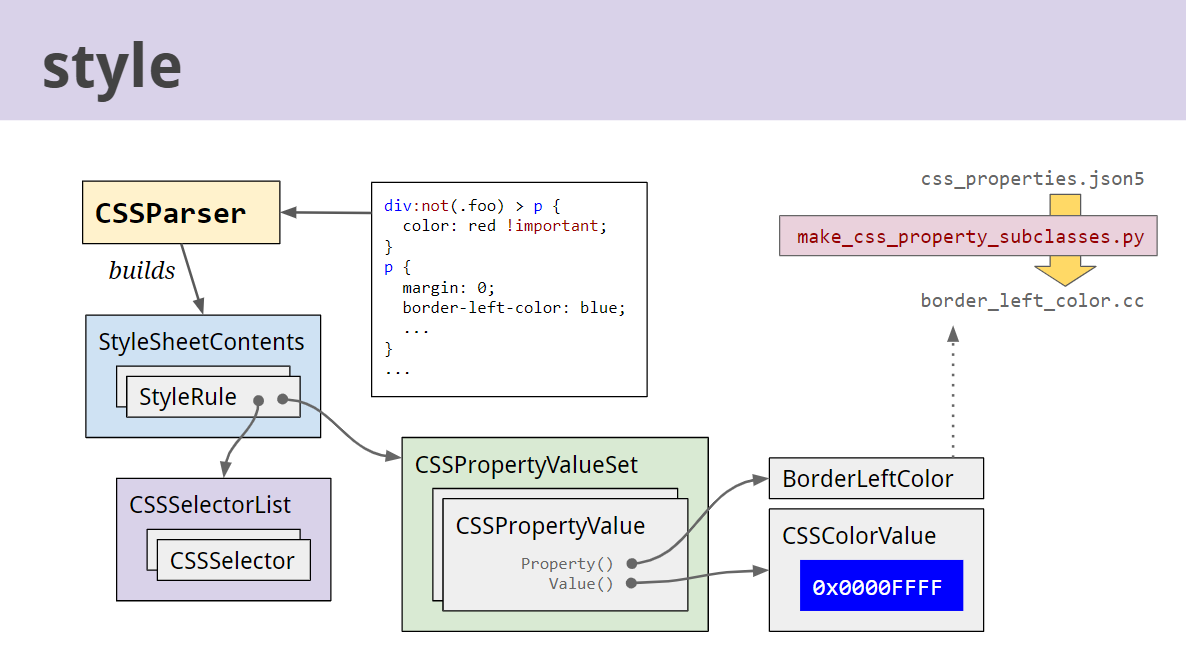Click the CSSPropertyValue label
The image size is (1186, 655).
pyautogui.click(x=550, y=526)
